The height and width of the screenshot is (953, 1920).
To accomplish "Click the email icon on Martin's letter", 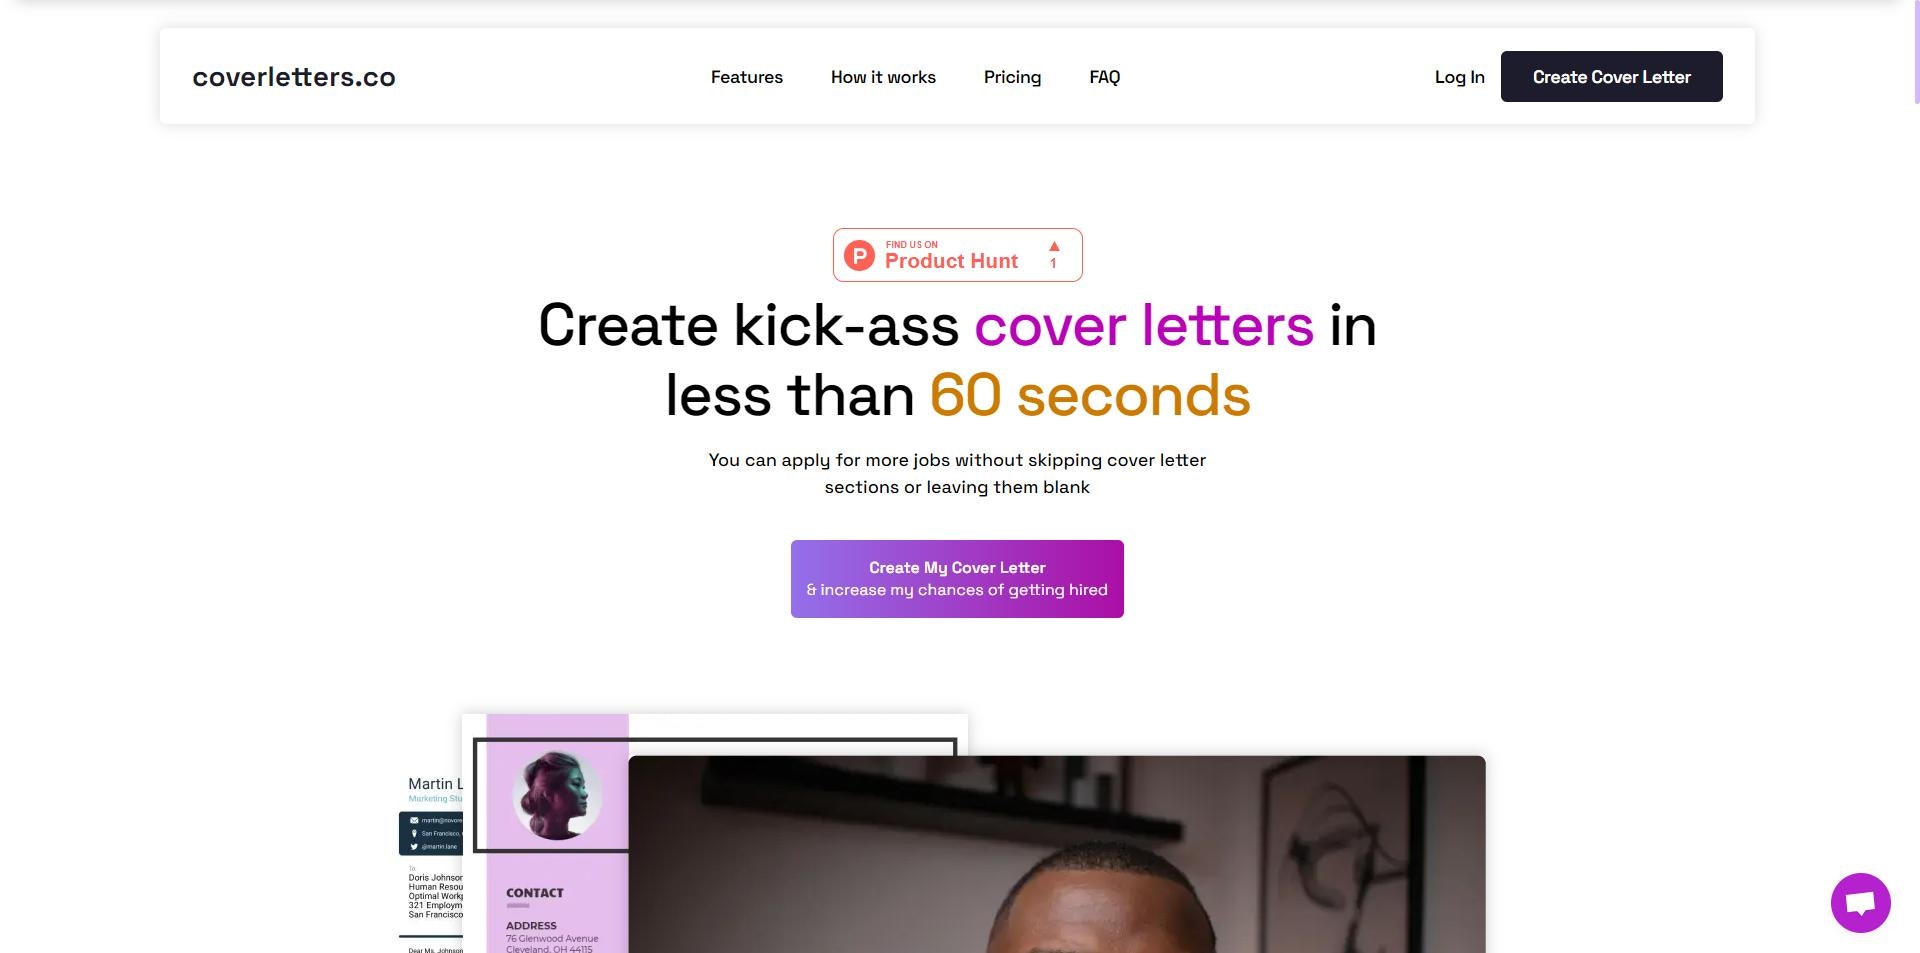I will pos(414,820).
